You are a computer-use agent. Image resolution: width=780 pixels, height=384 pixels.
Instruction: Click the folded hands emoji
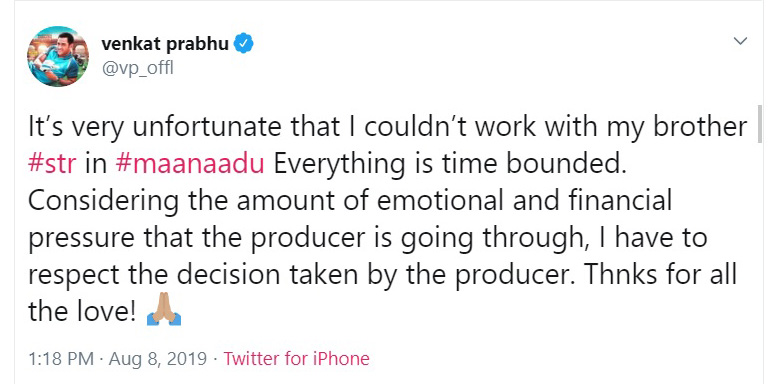click(x=164, y=310)
